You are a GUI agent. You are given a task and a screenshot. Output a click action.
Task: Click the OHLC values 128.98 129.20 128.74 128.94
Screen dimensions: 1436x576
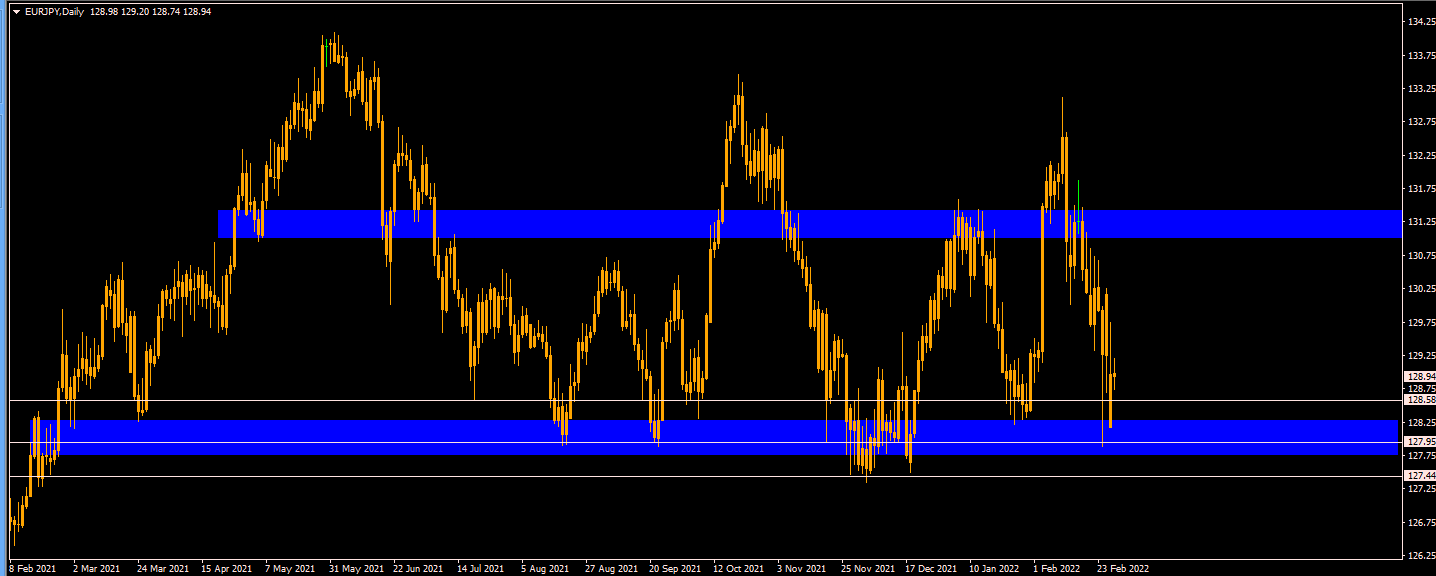point(150,11)
